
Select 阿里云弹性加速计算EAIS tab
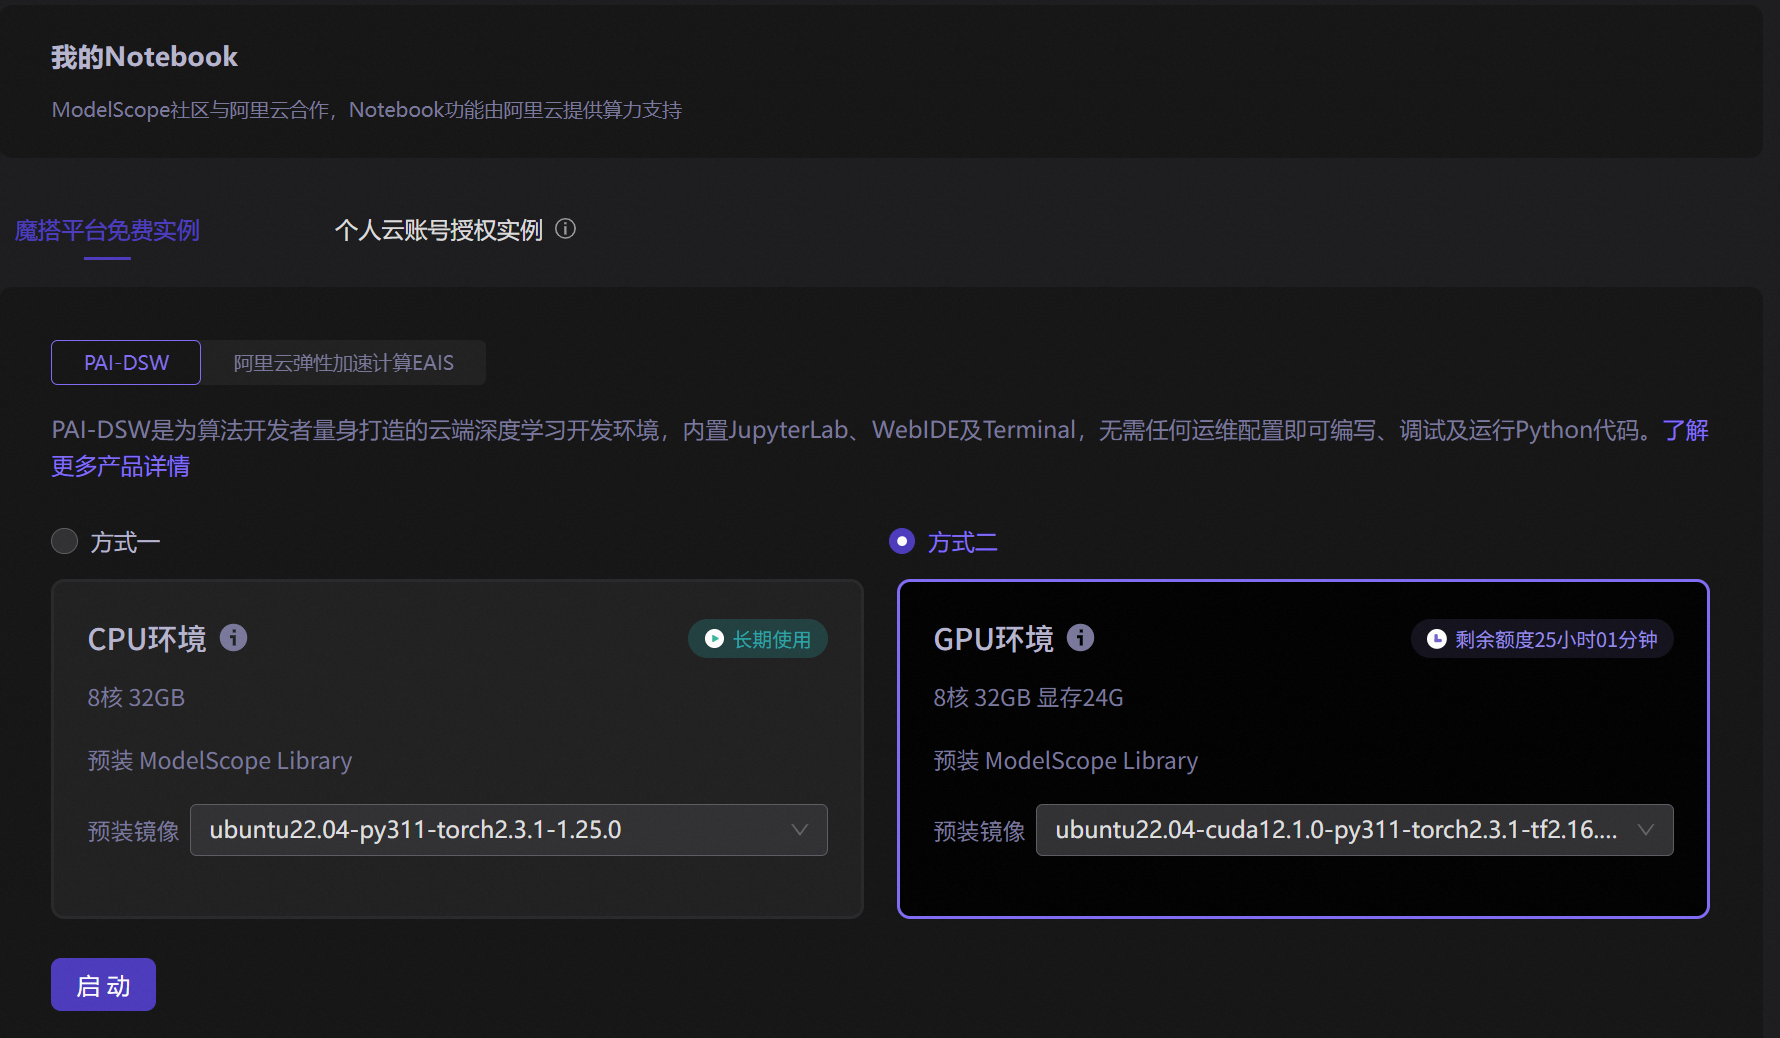[x=343, y=362]
